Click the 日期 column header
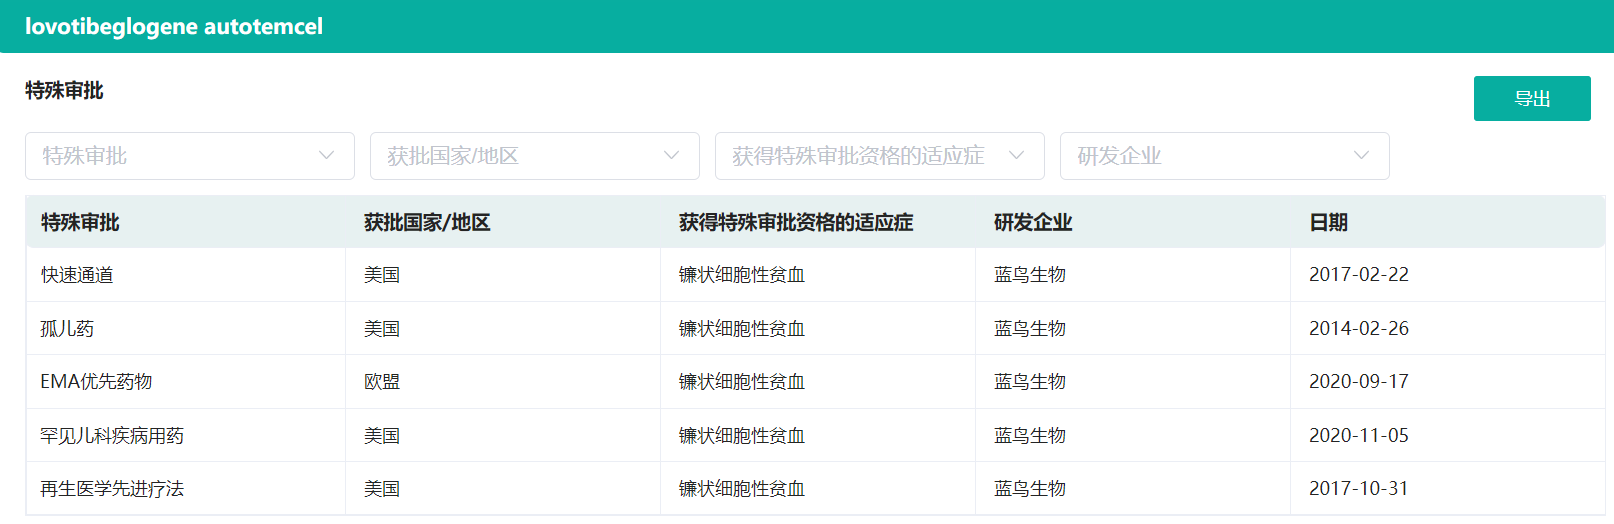This screenshot has height=524, width=1614. [x=1329, y=222]
